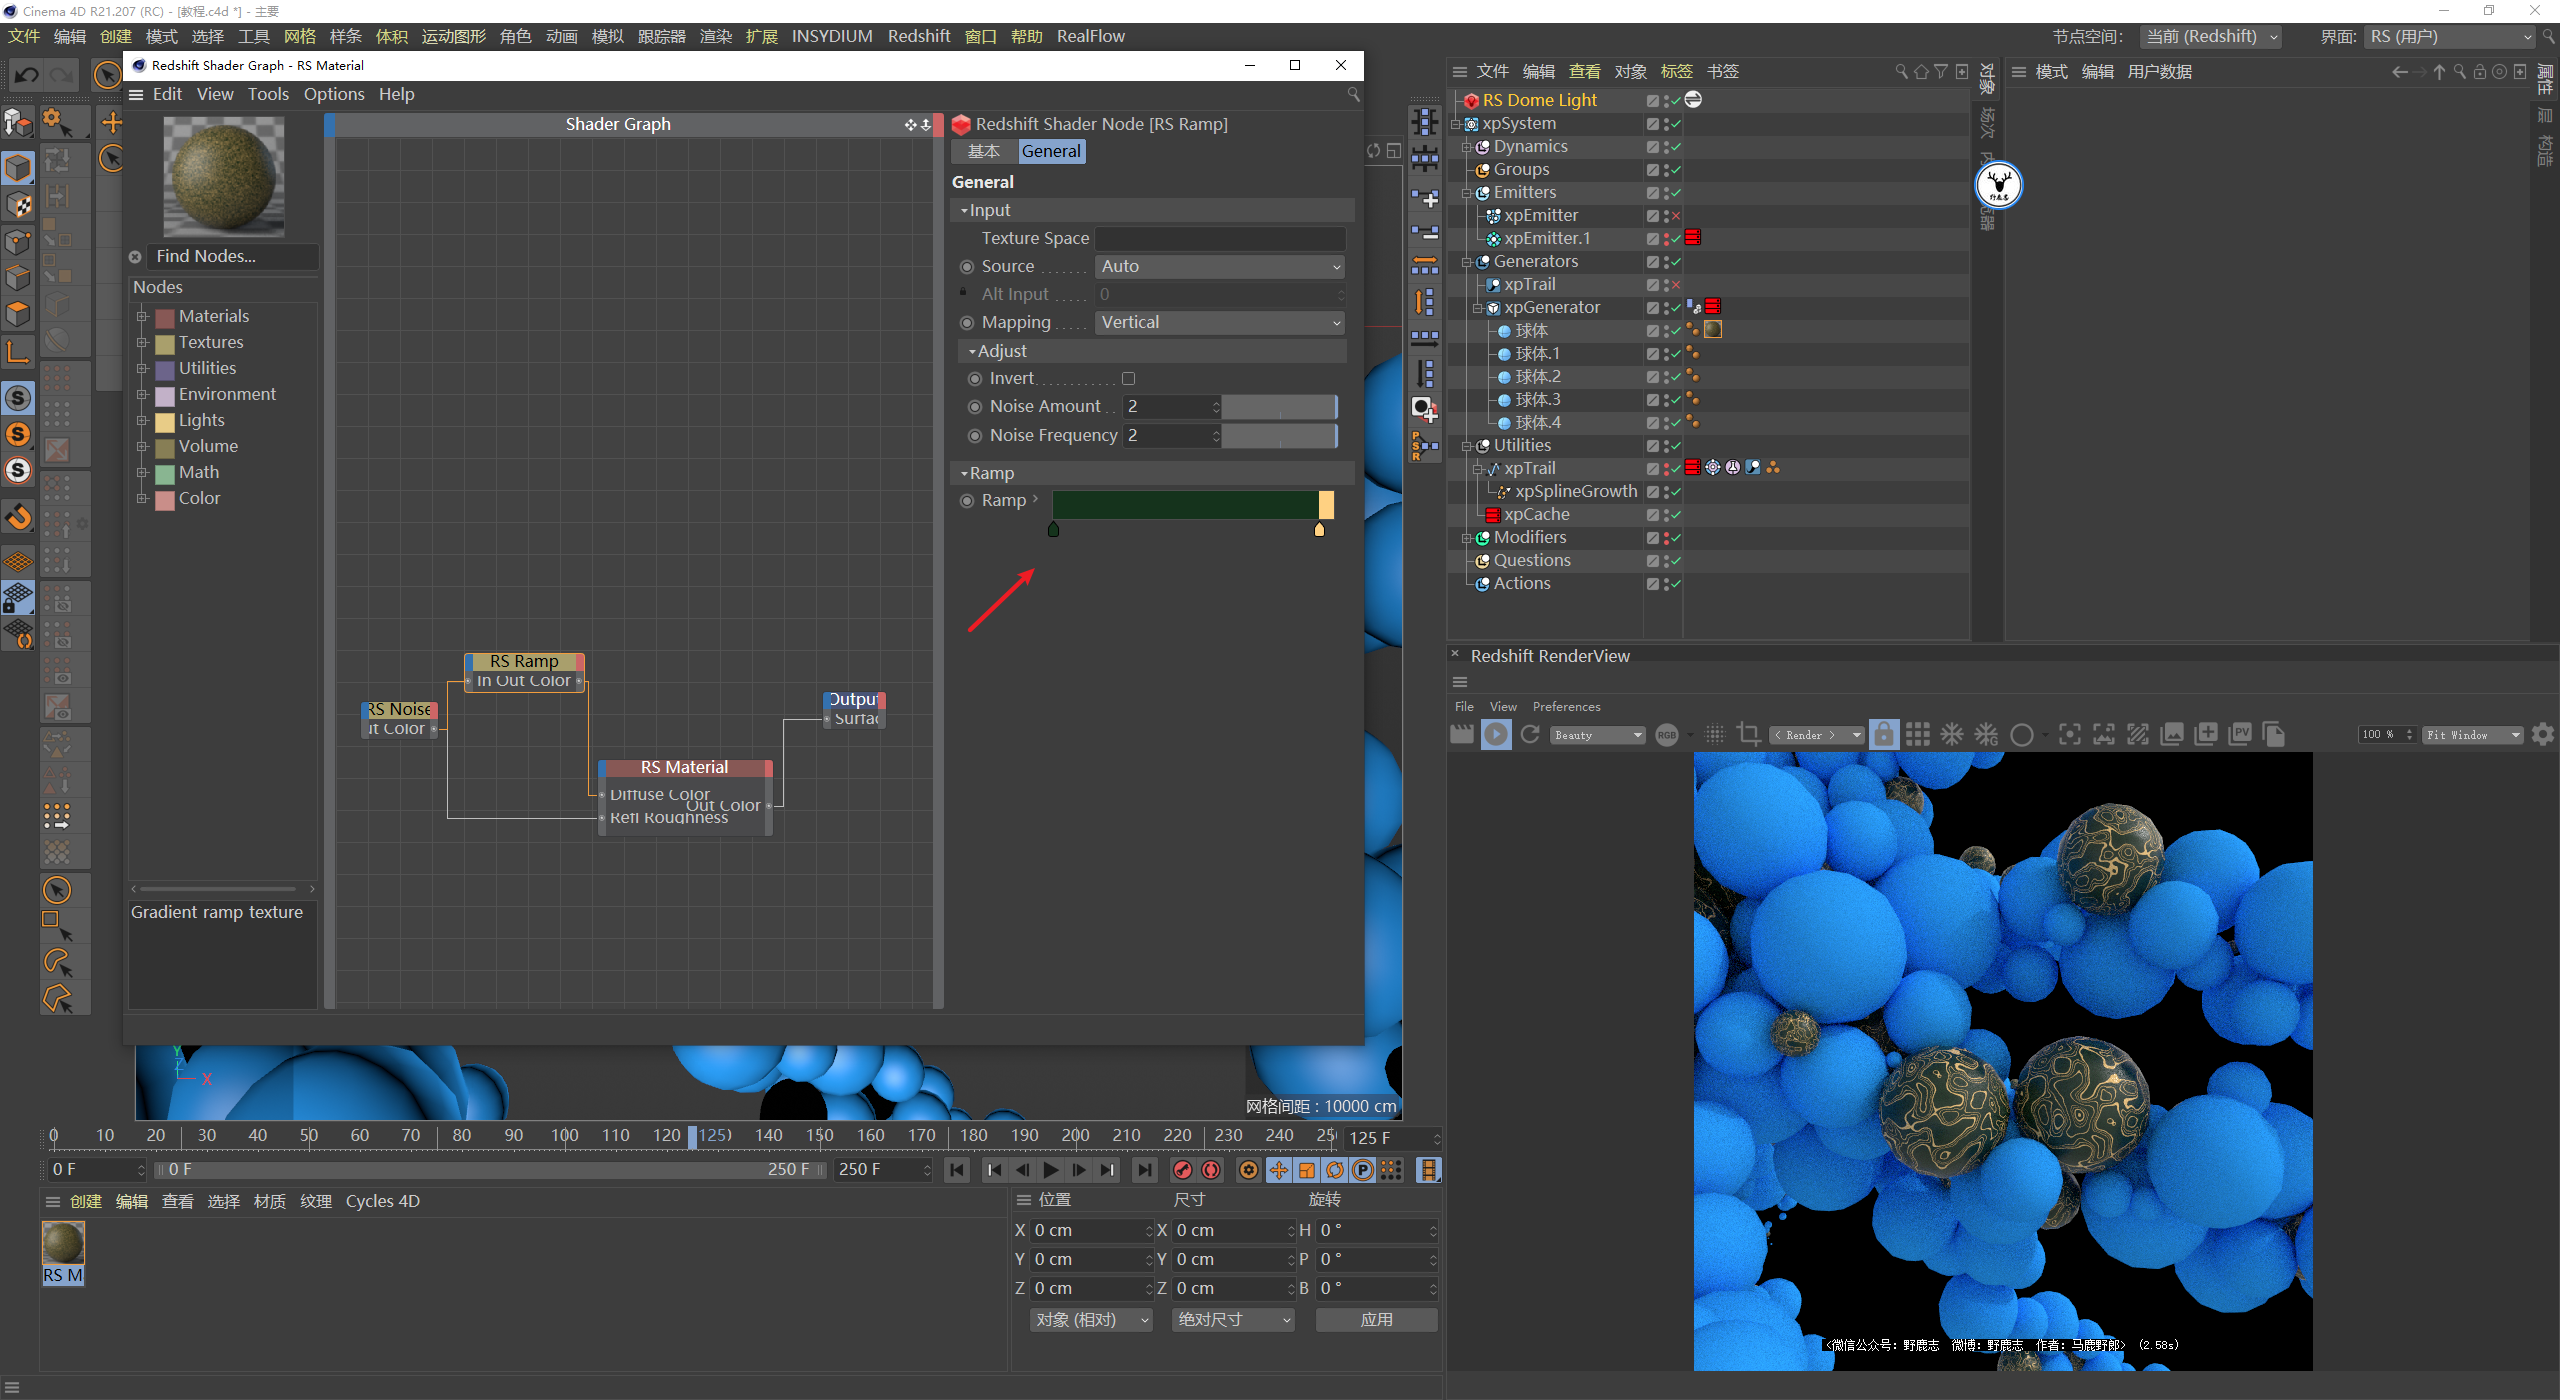Jump to the timeline start frame
The height and width of the screenshot is (1400, 2560).
pyautogui.click(x=957, y=1170)
